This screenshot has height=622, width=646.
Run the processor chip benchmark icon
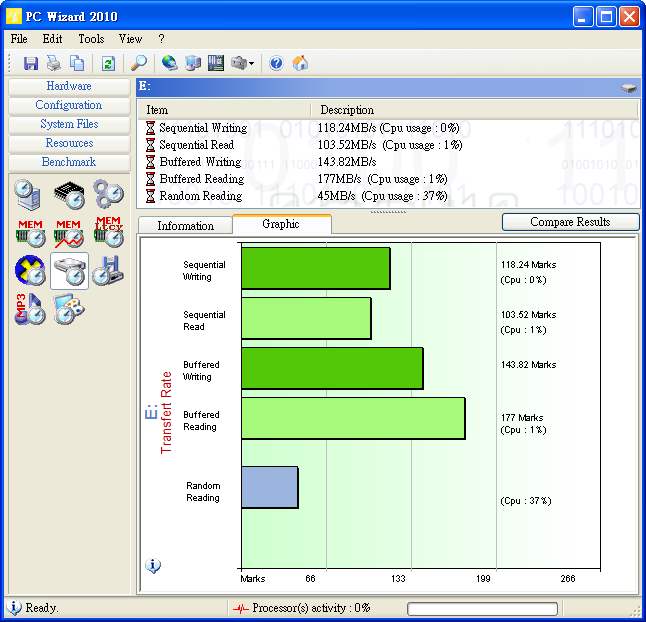[x=69, y=194]
